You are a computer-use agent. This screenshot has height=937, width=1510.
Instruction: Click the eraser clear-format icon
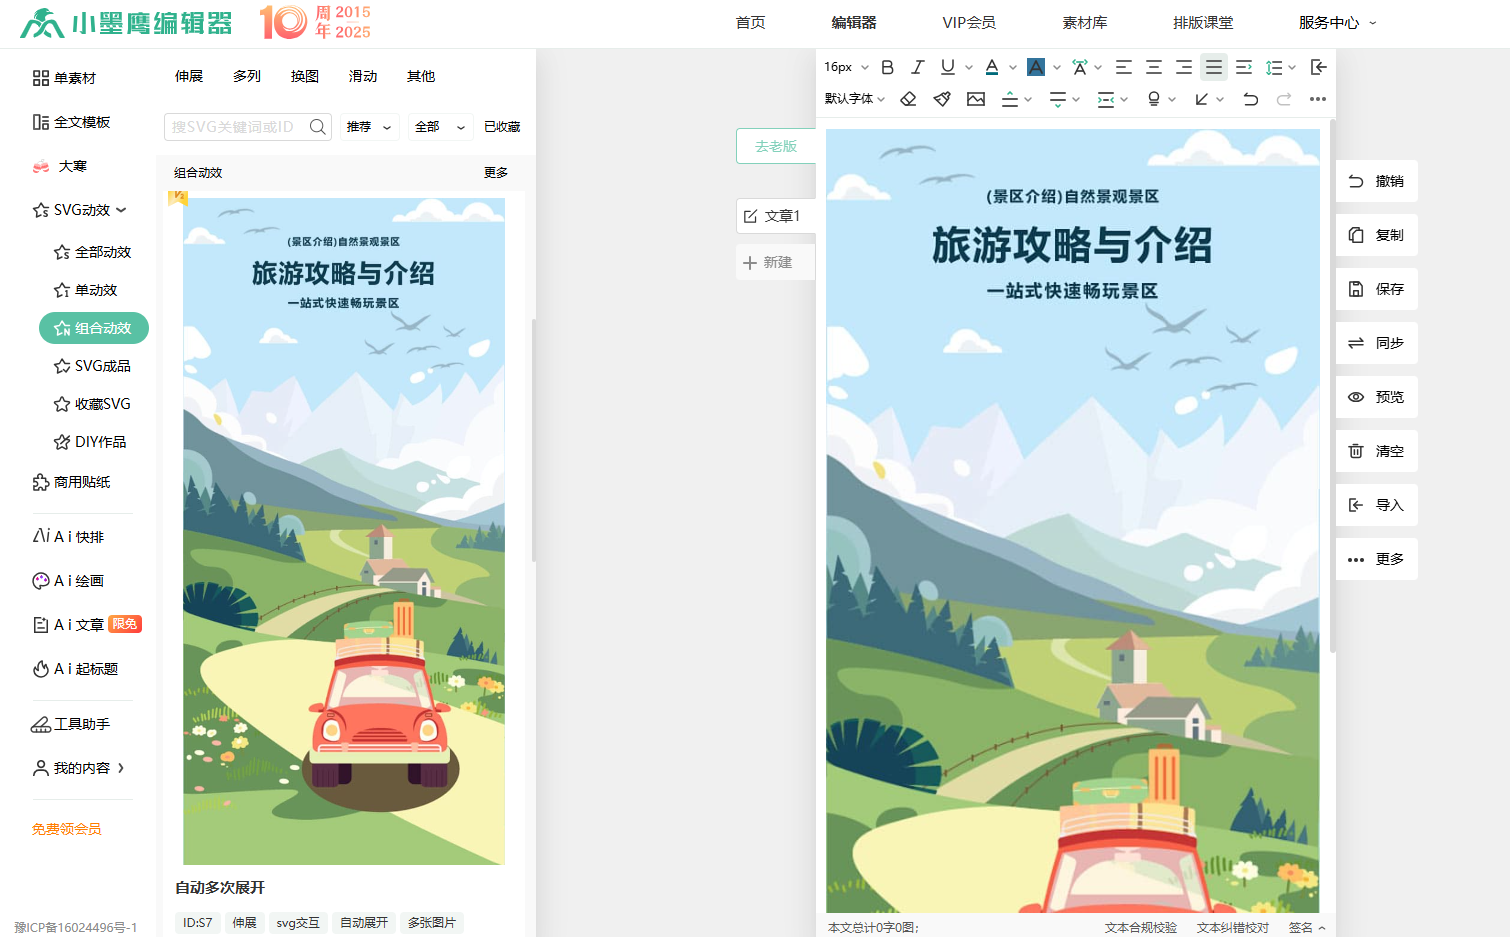[x=908, y=99]
